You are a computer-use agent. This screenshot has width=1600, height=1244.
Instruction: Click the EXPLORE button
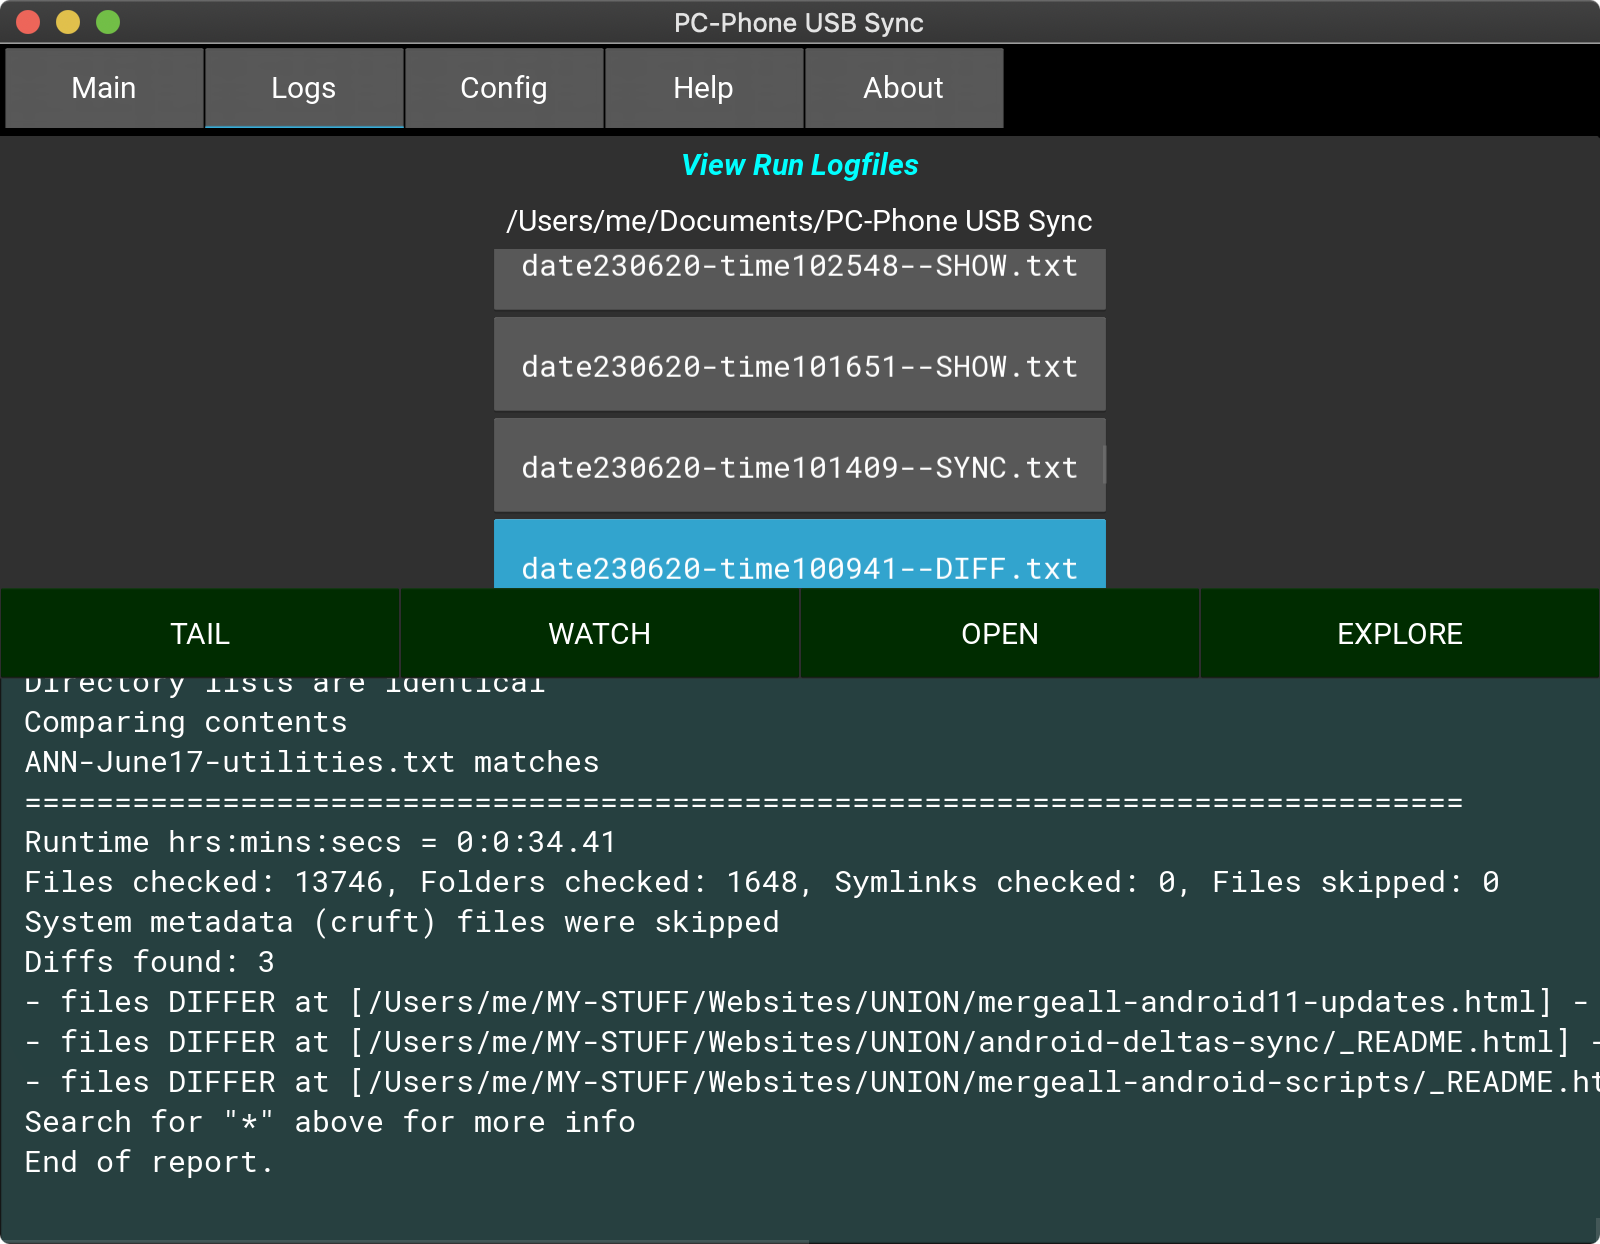click(x=1400, y=634)
